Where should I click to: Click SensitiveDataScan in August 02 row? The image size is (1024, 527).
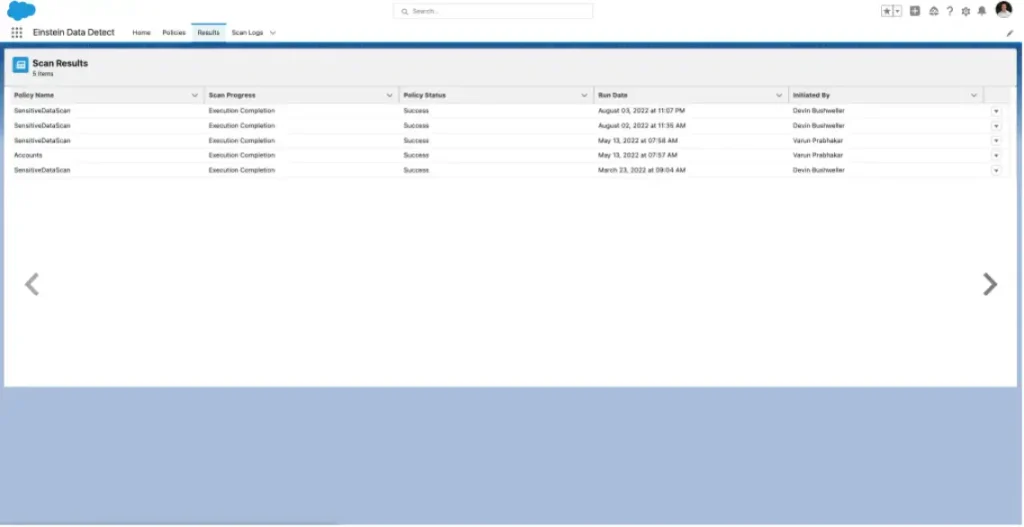pos(42,125)
